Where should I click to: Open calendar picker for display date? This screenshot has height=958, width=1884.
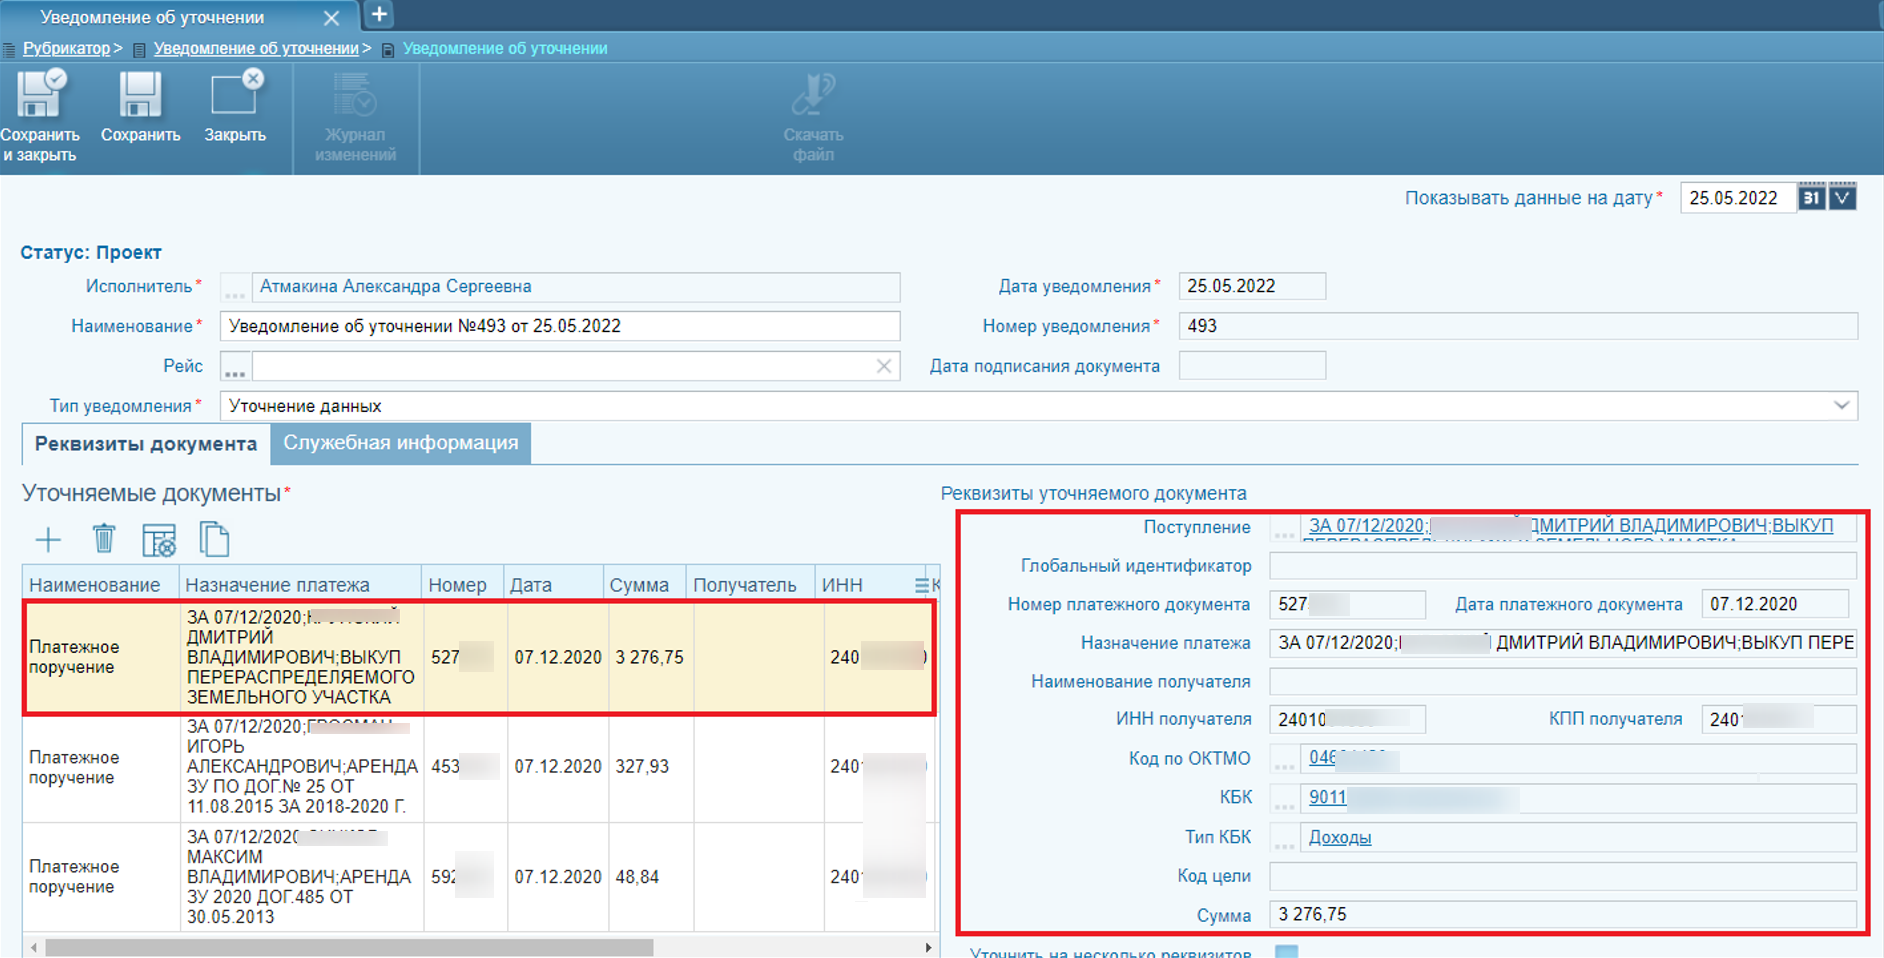(x=1811, y=198)
